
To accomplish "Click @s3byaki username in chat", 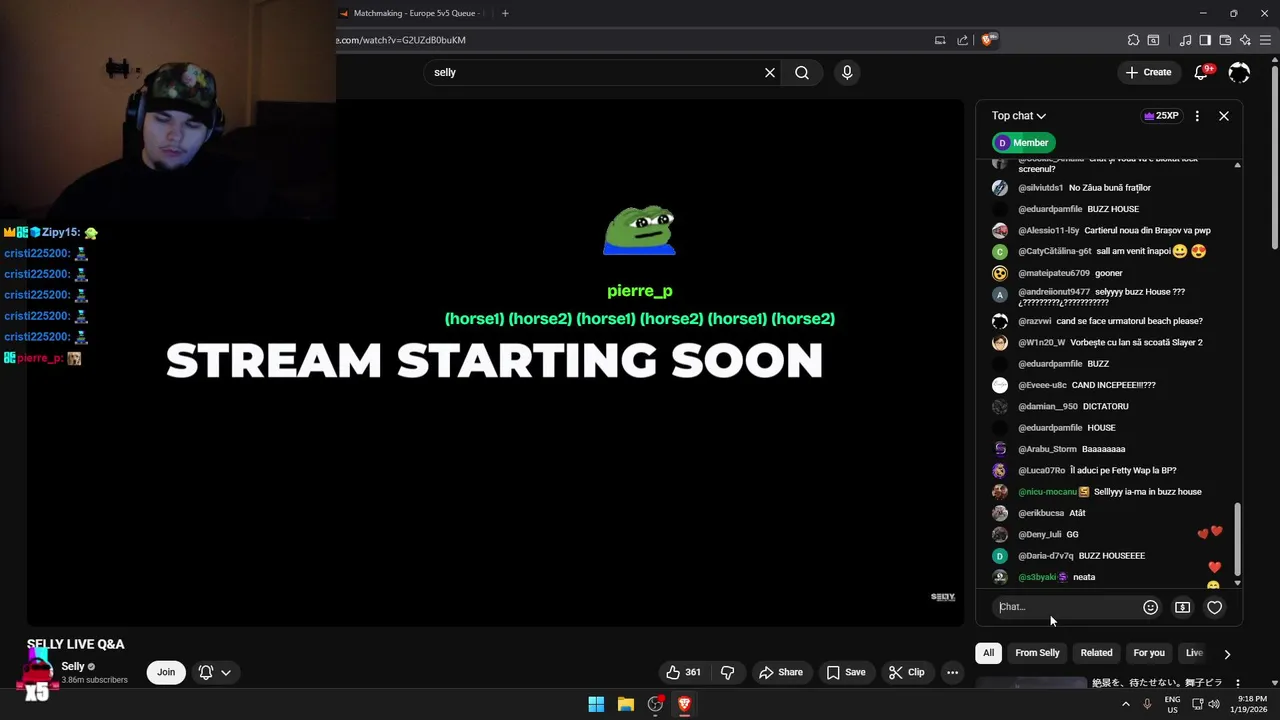I will tap(1037, 577).
